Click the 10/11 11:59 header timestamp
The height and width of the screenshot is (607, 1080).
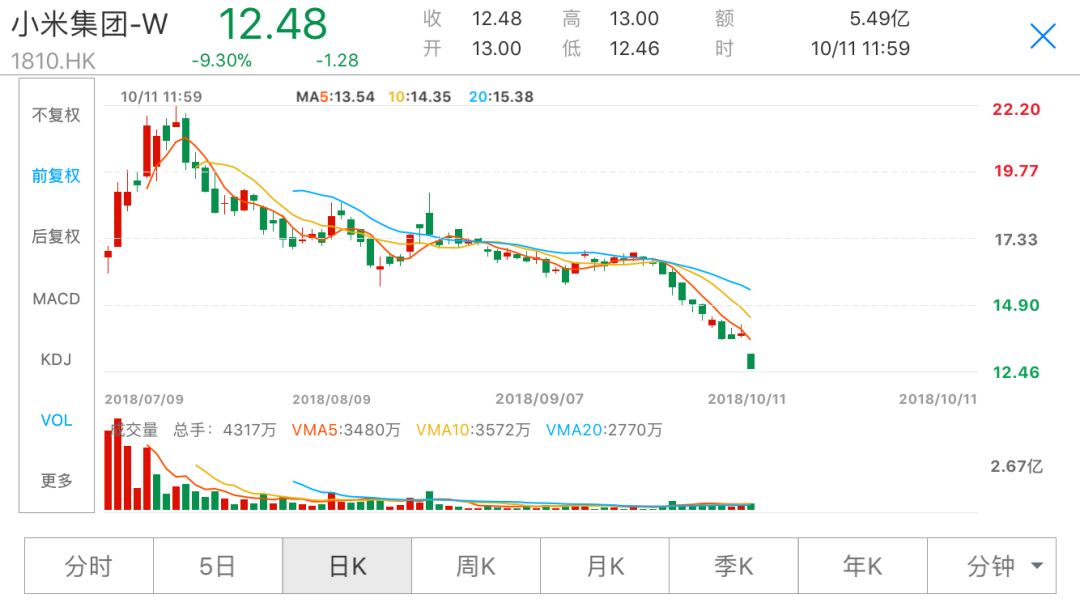tap(860, 48)
